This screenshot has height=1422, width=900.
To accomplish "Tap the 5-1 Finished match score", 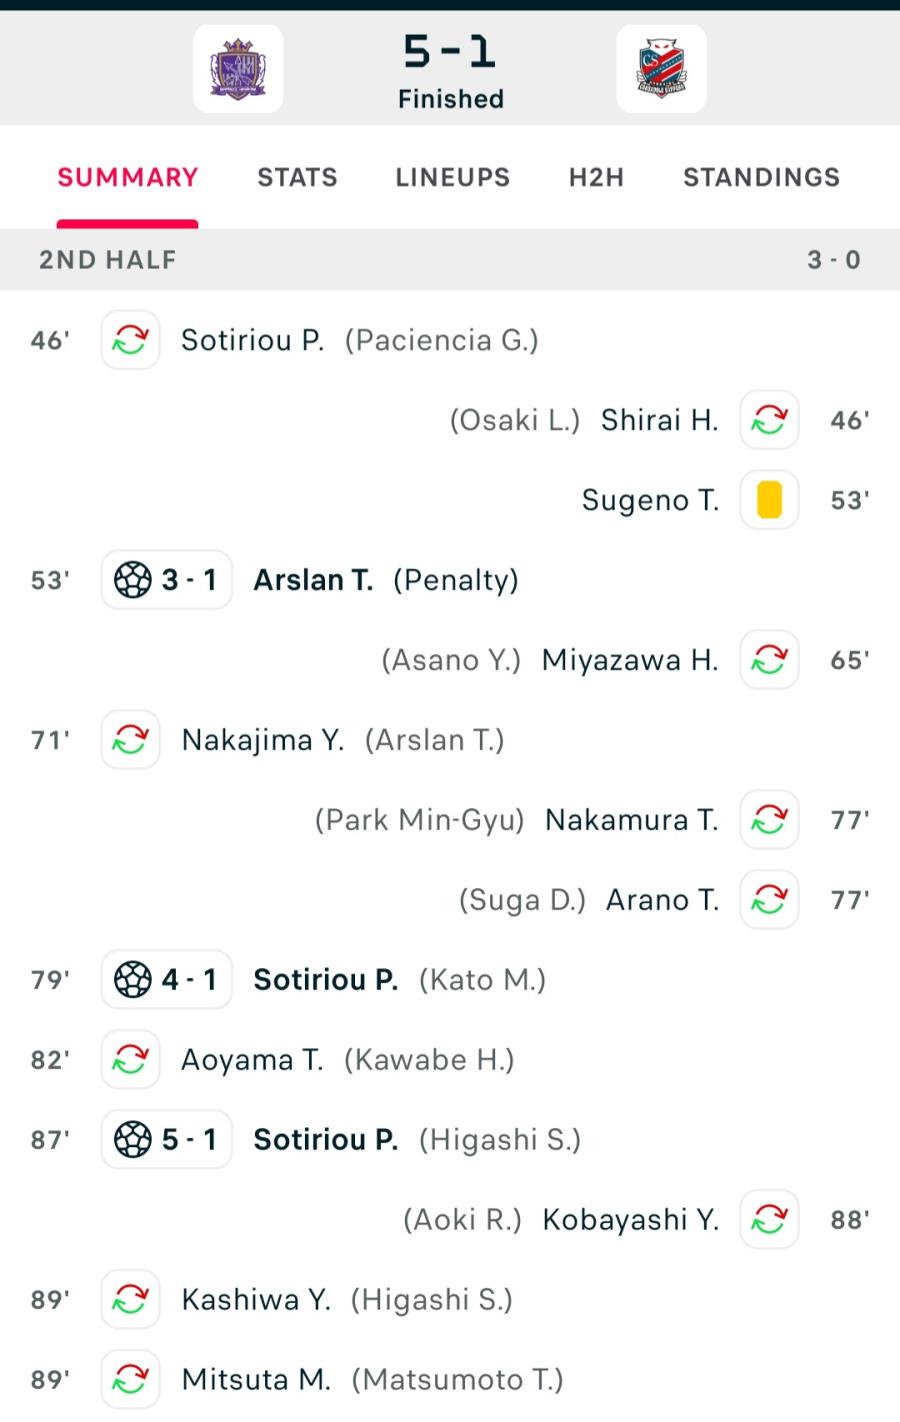I will pyautogui.click(x=450, y=72).
